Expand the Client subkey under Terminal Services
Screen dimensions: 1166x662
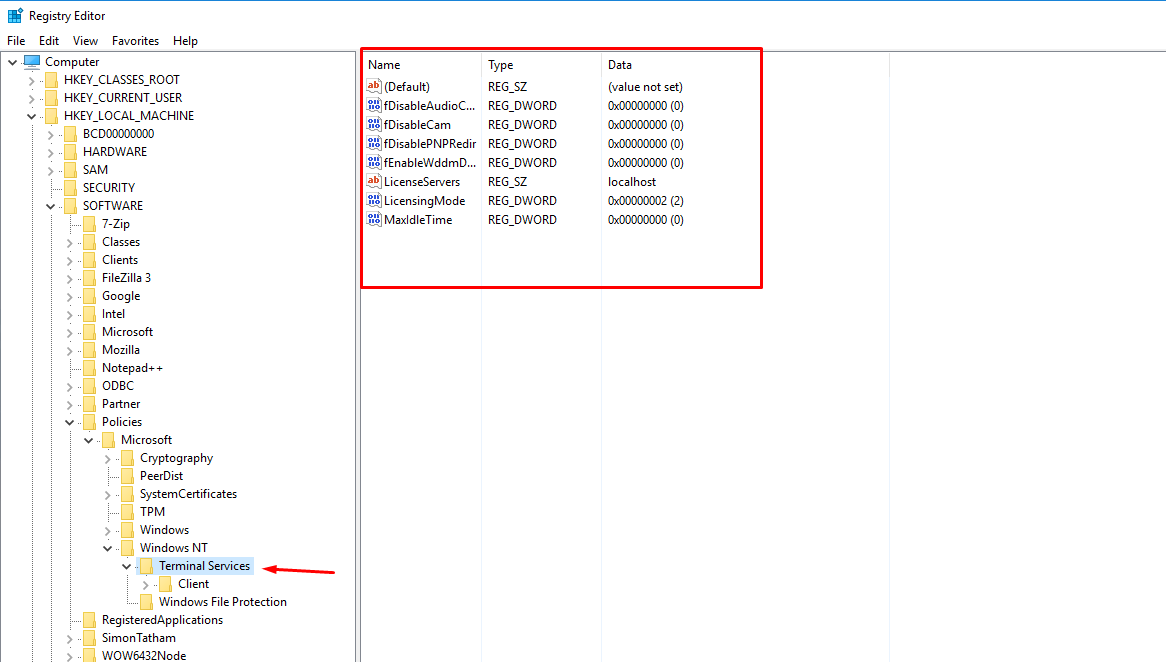click(146, 584)
